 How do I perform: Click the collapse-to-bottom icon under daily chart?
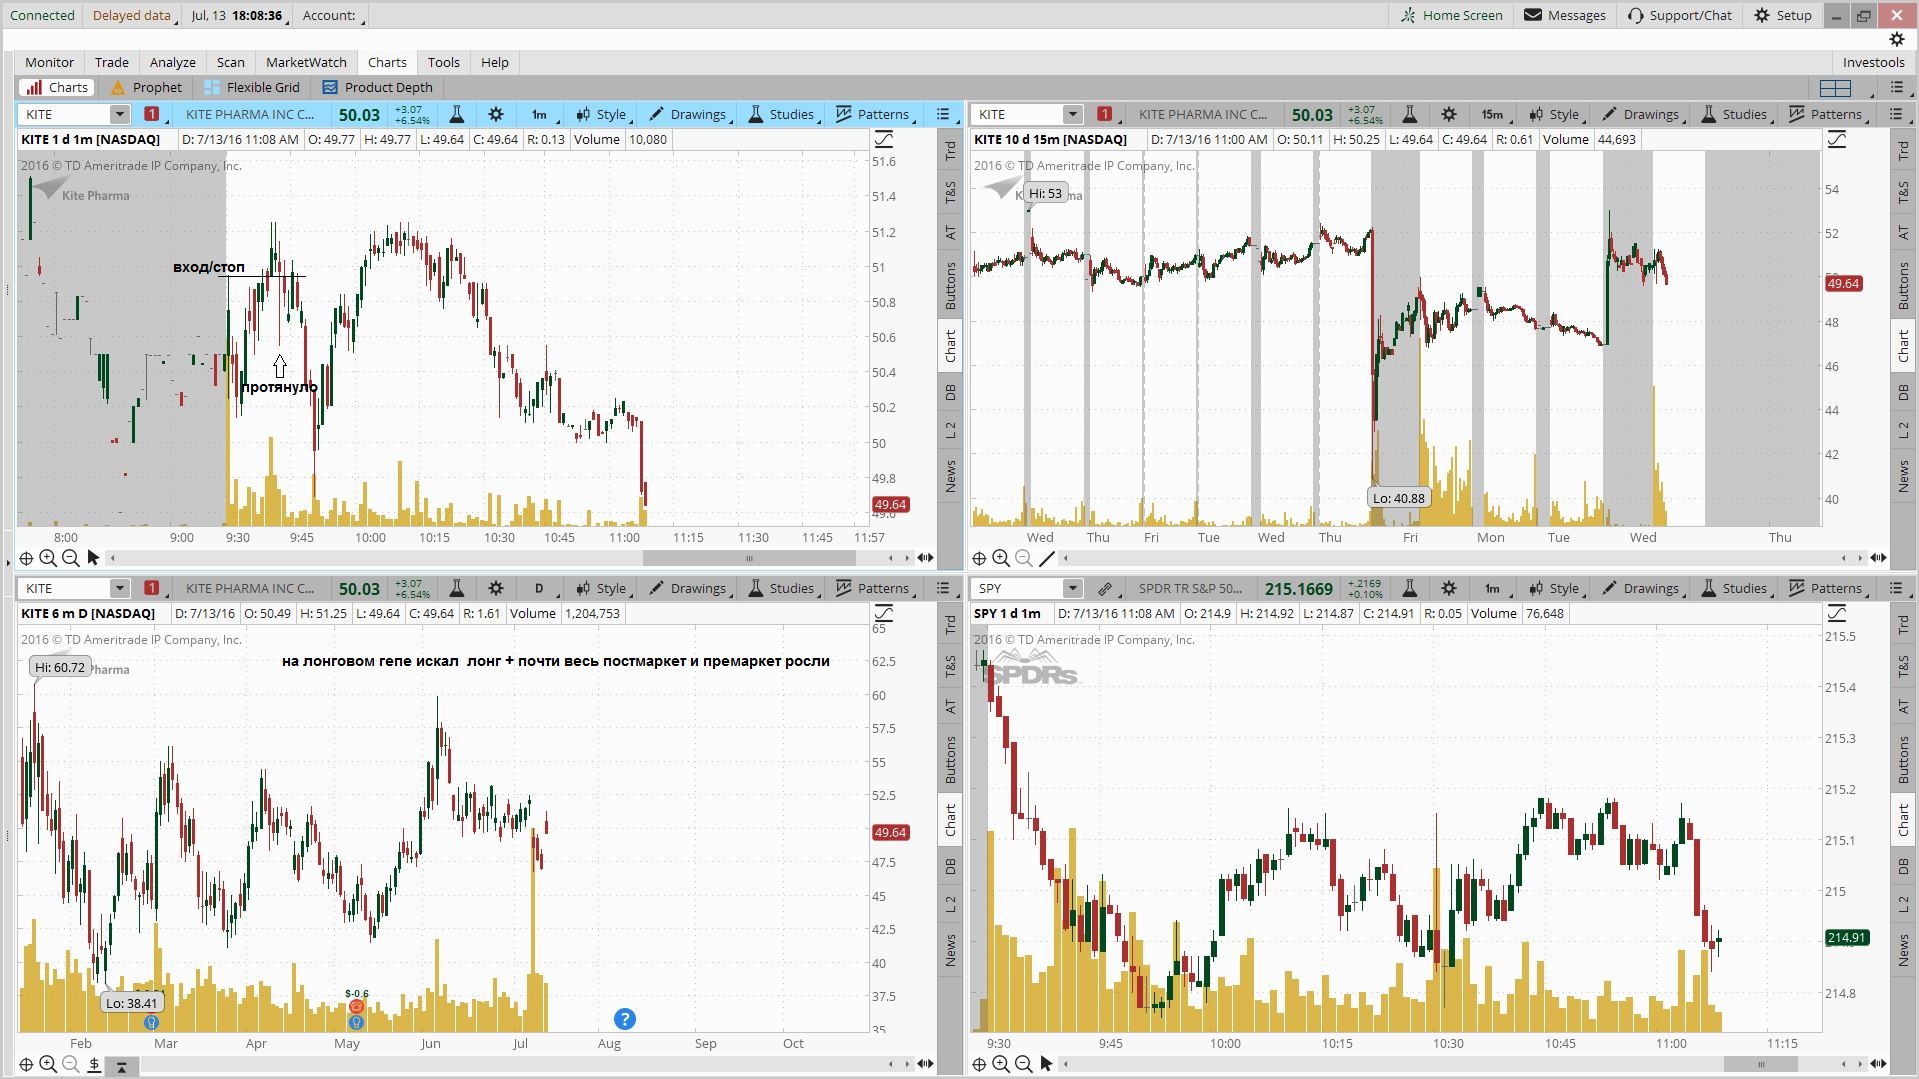(x=121, y=1066)
